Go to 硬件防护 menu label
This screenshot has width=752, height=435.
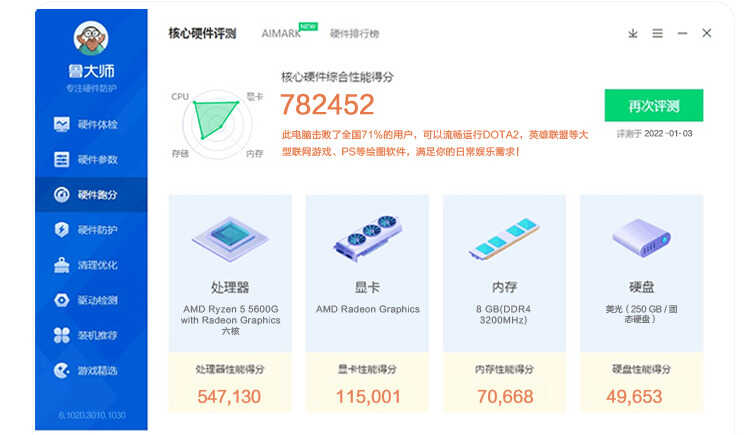coord(98,230)
